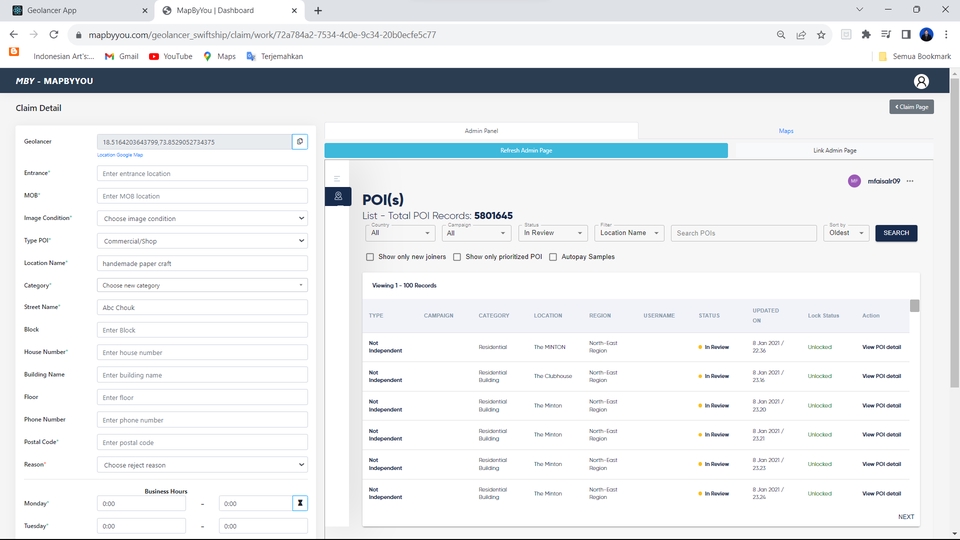Reload the page with browser refresh icon
Screen dimensions: 960x540
tap(54, 35)
